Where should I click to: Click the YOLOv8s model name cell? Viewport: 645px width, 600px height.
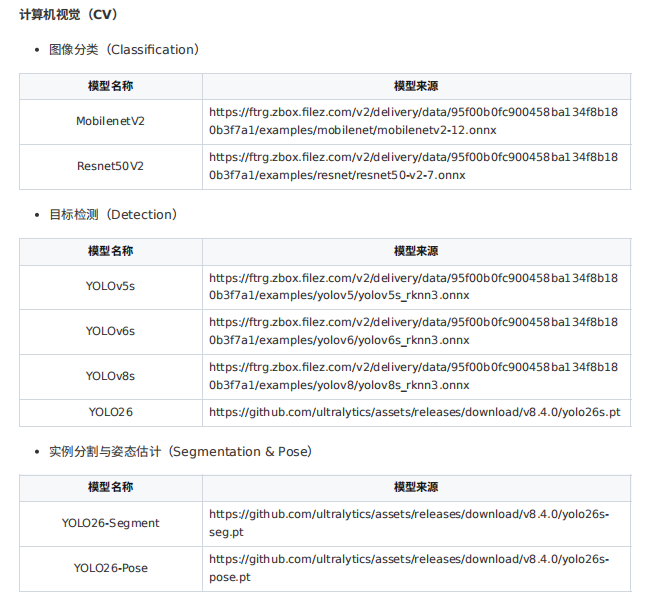[x=111, y=376]
